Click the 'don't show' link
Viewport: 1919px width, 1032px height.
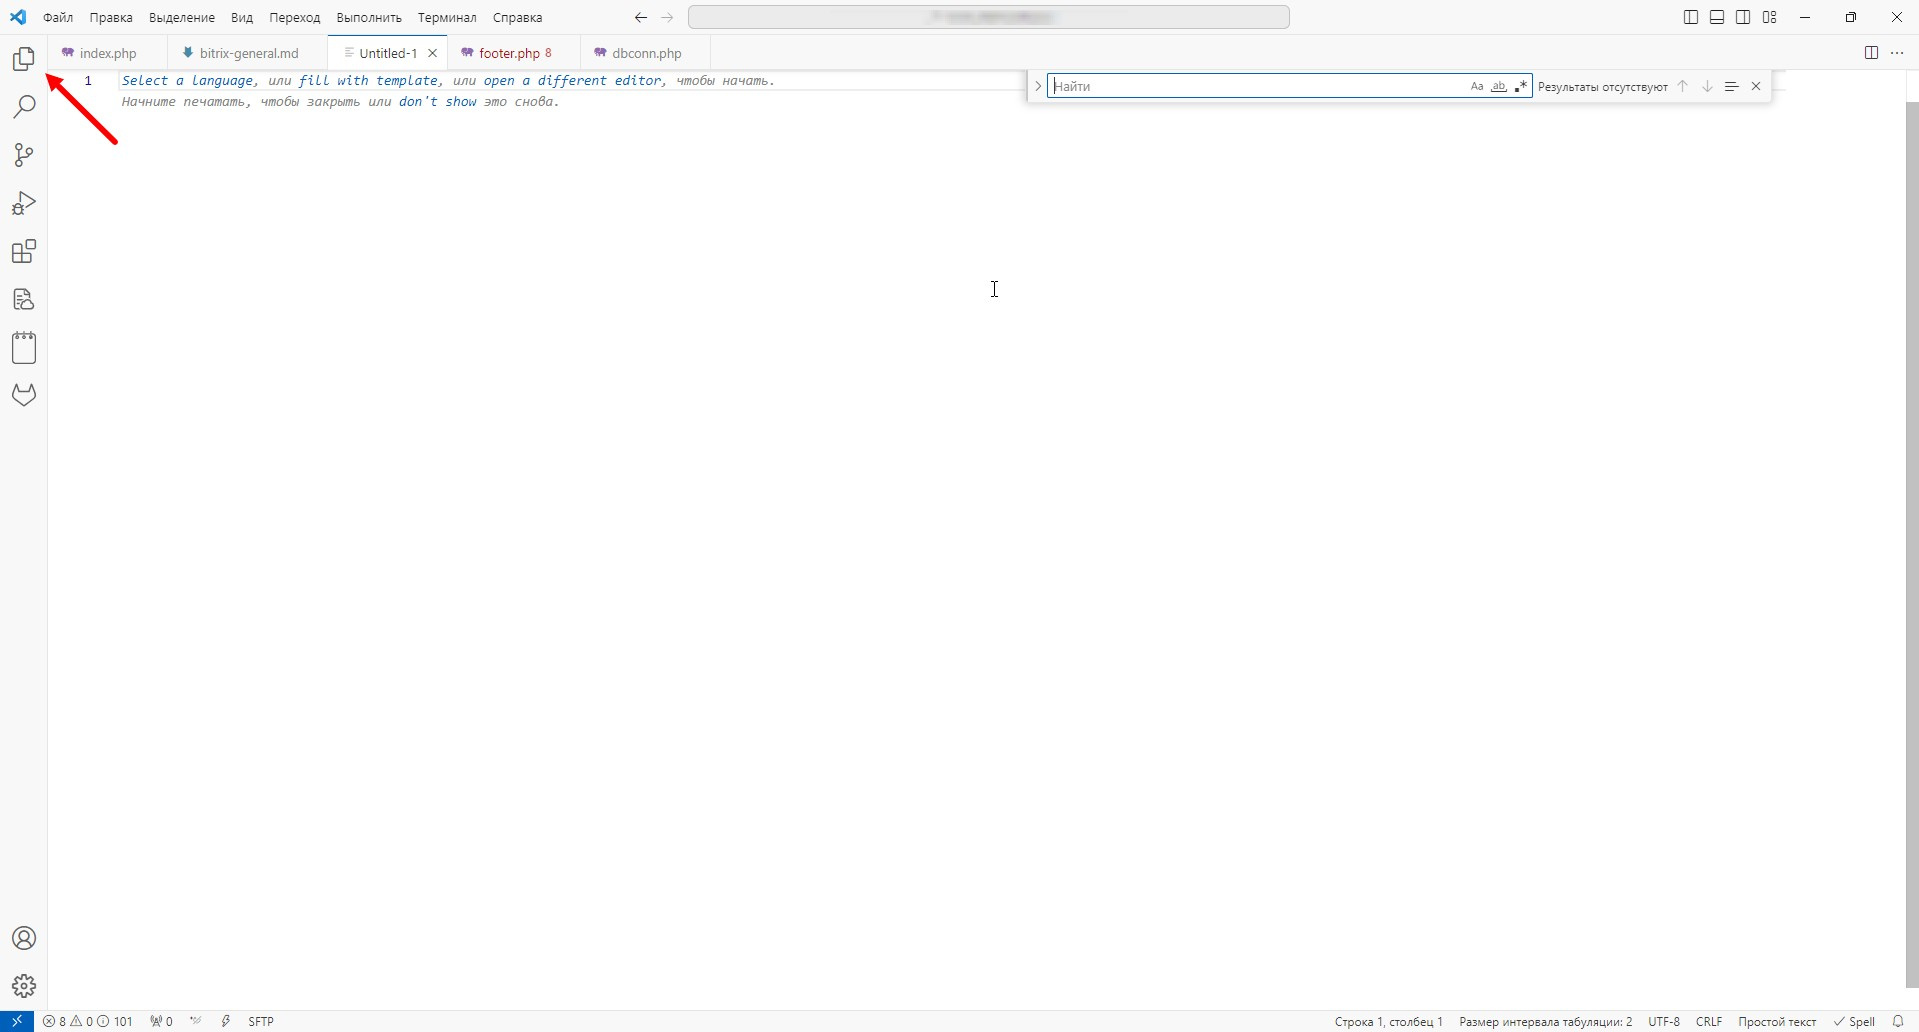(x=438, y=102)
